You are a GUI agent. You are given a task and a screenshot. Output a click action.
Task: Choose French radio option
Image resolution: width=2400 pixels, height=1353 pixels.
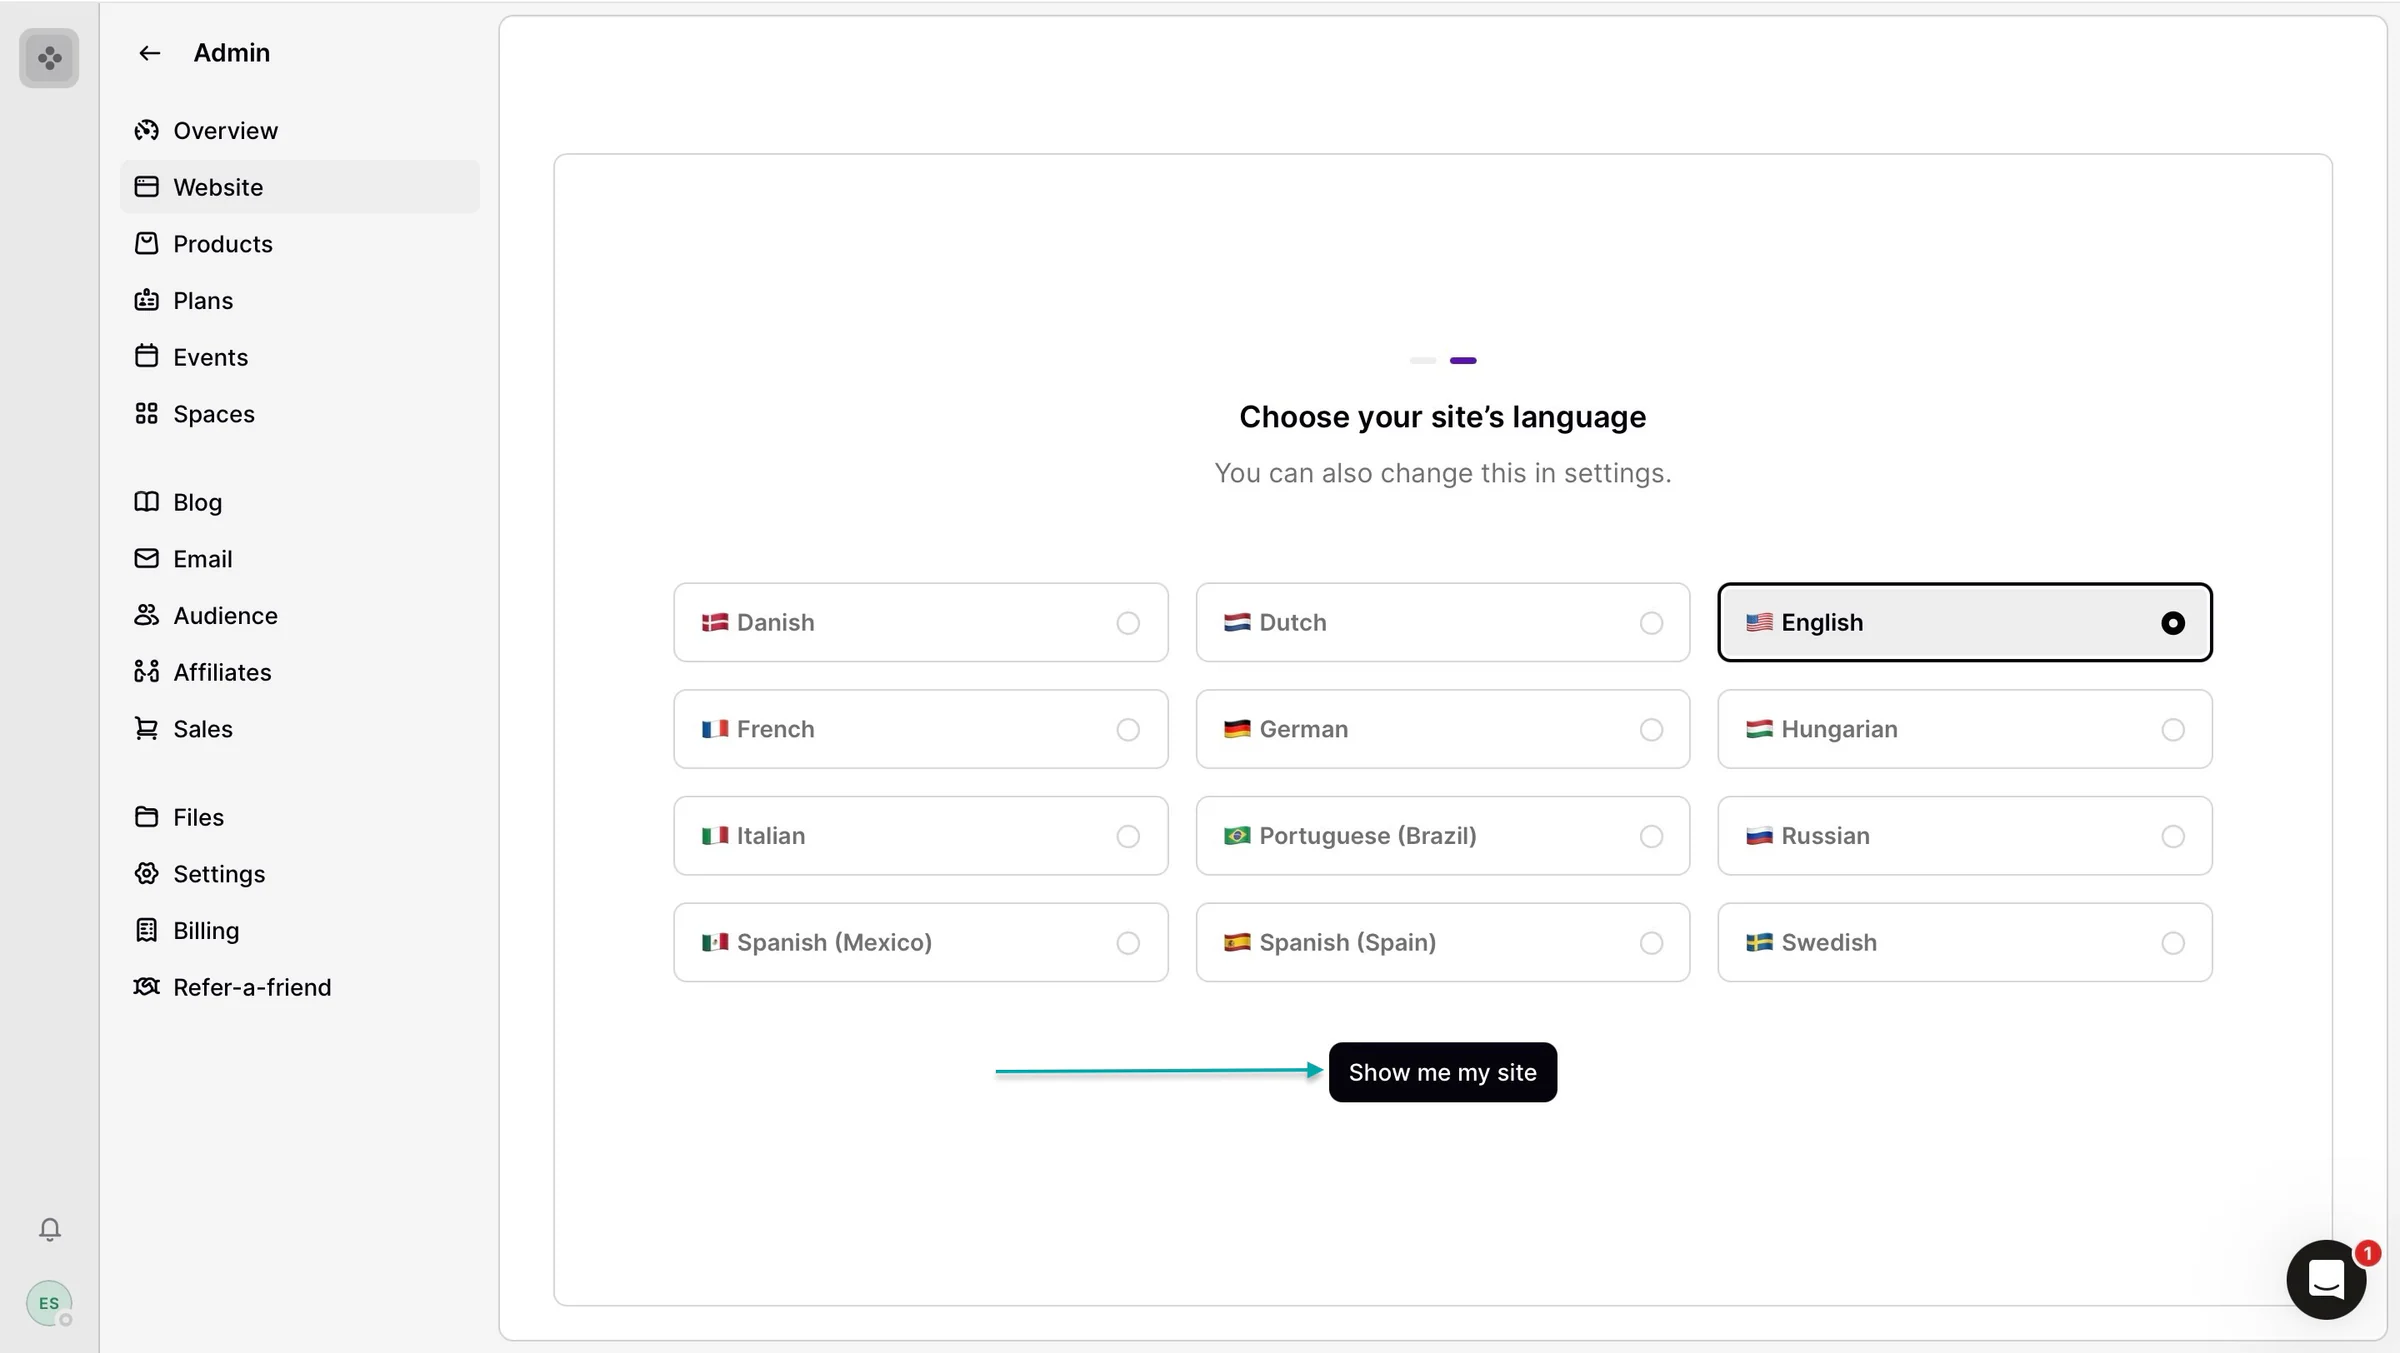click(1128, 730)
